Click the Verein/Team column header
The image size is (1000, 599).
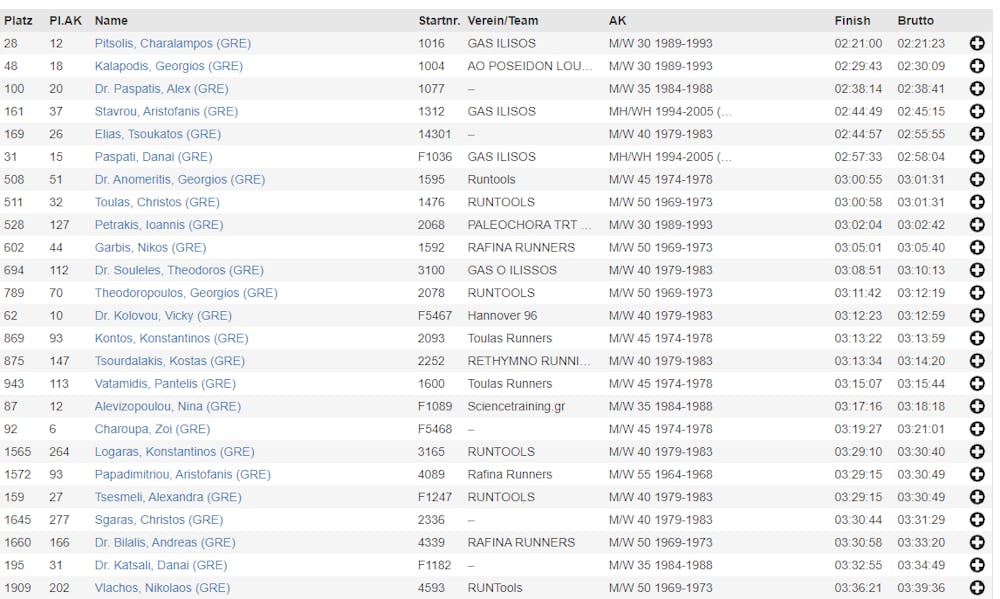click(503, 20)
